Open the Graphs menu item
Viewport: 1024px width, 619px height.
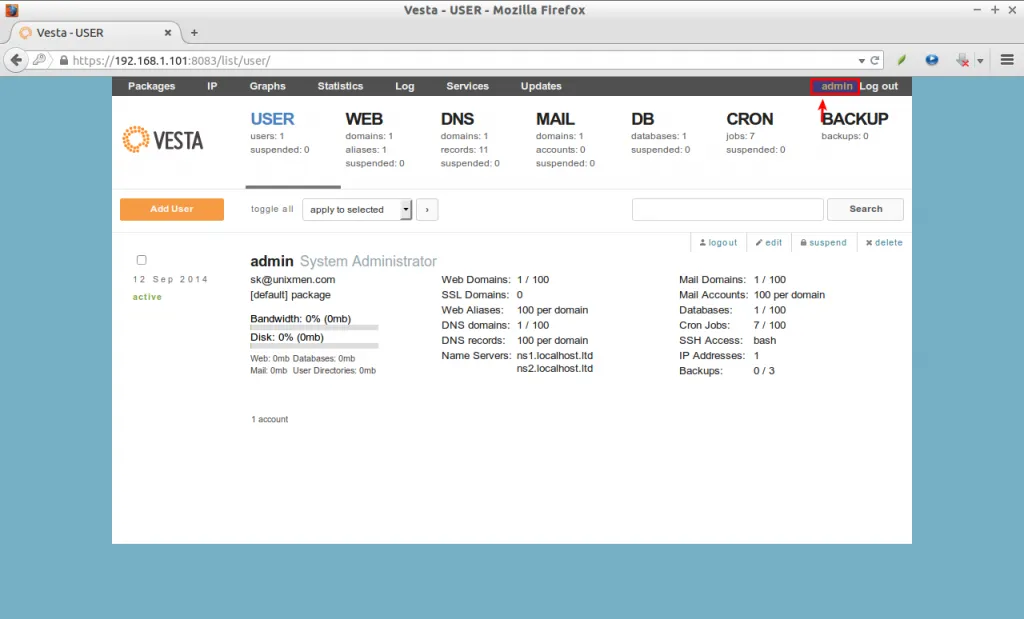[x=268, y=86]
